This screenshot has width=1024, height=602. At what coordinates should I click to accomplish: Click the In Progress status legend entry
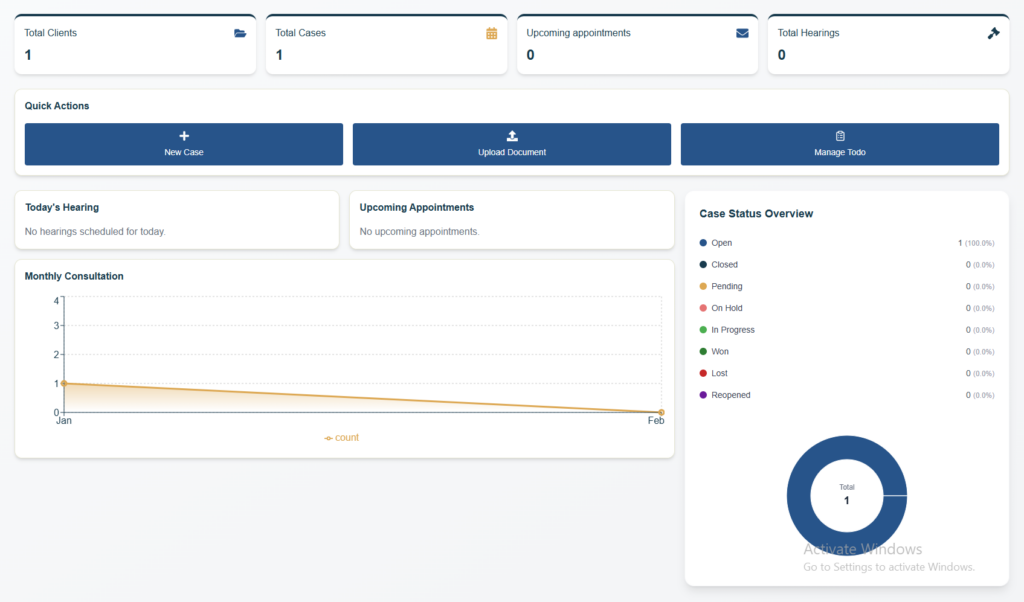(727, 330)
